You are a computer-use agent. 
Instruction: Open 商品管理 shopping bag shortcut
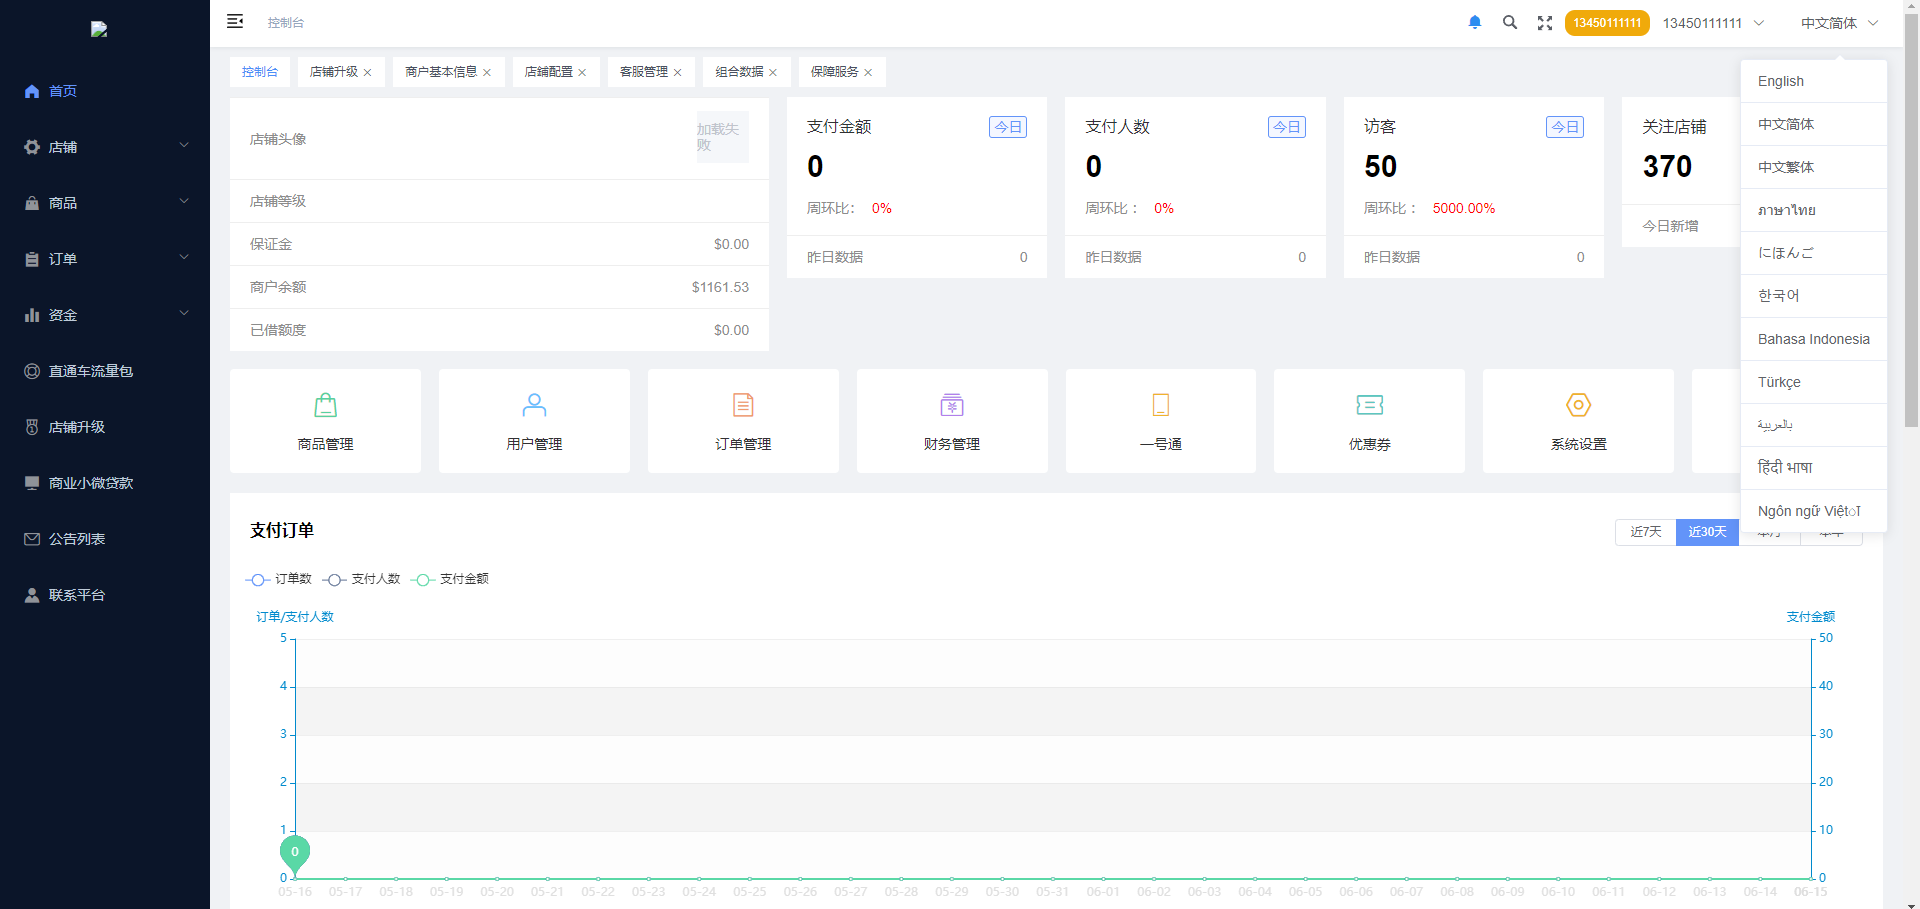coord(325,421)
